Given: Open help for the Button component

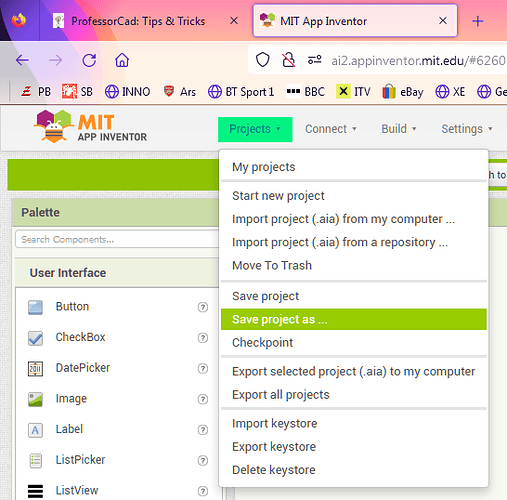Looking at the screenshot, I should pyautogui.click(x=203, y=307).
